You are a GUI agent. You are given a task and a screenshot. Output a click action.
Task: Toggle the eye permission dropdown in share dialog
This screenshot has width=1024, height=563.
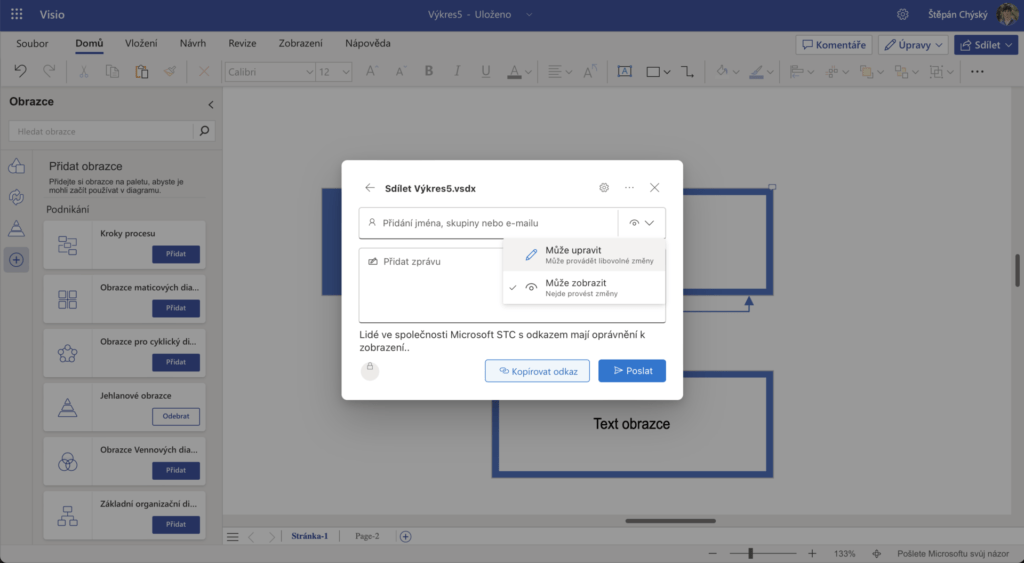tap(641, 223)
